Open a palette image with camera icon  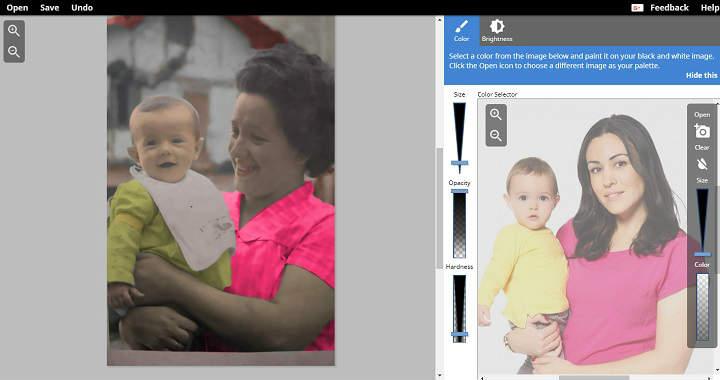coord(702,131)
